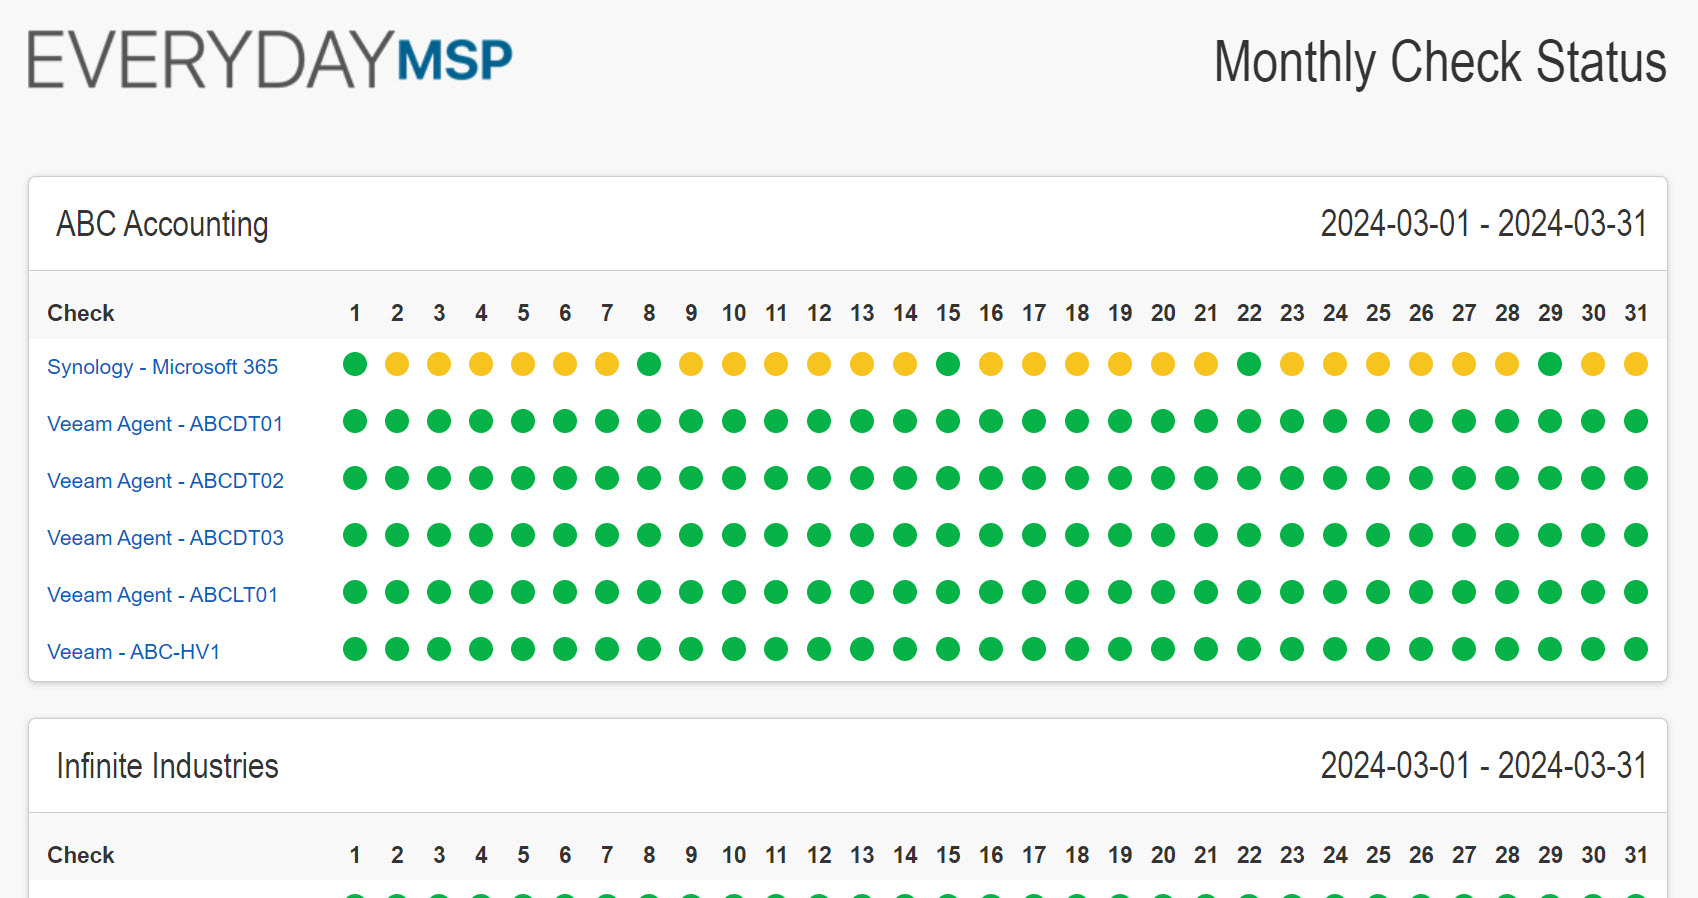
Task: Open Veeam Agent - ABCLT01 check link
Action: pos(162,595)
